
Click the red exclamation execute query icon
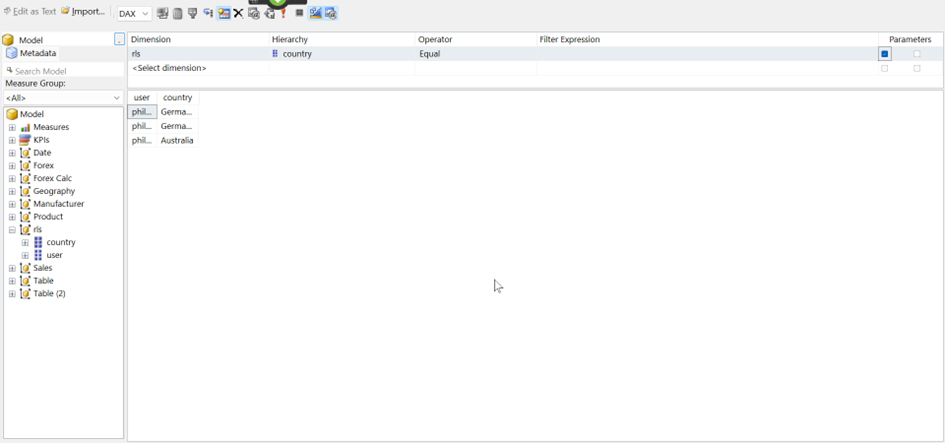coord(284,14)
